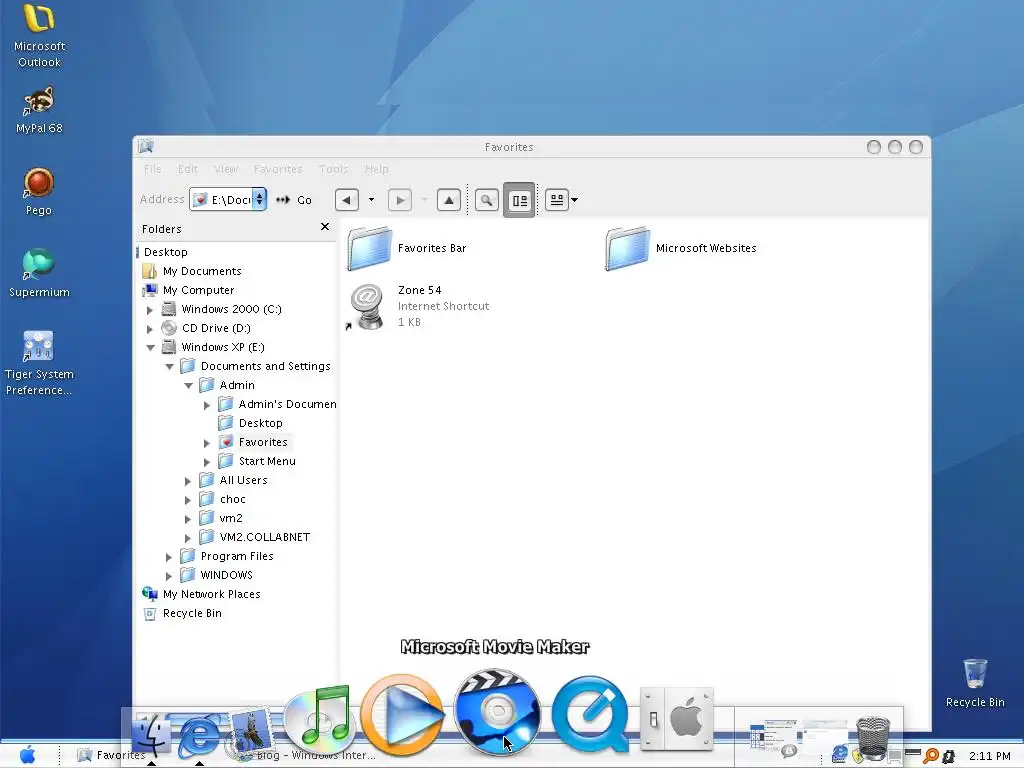Open the Back history dropdown arrow

pos(372,200)
